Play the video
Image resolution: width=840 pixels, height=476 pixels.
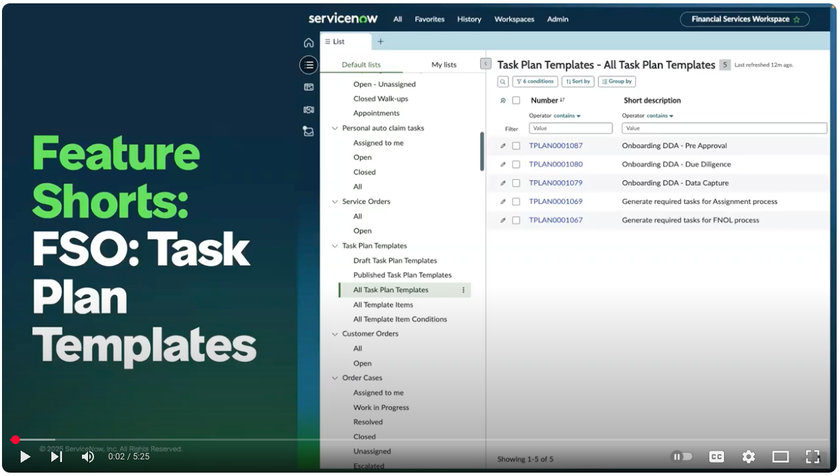(x=25, y=457)
